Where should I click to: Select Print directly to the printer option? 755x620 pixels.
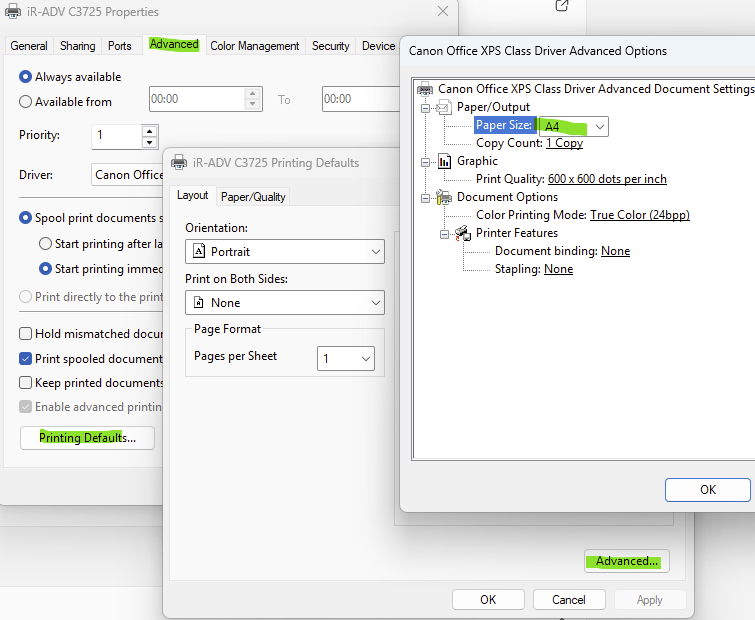coord(25,297)
